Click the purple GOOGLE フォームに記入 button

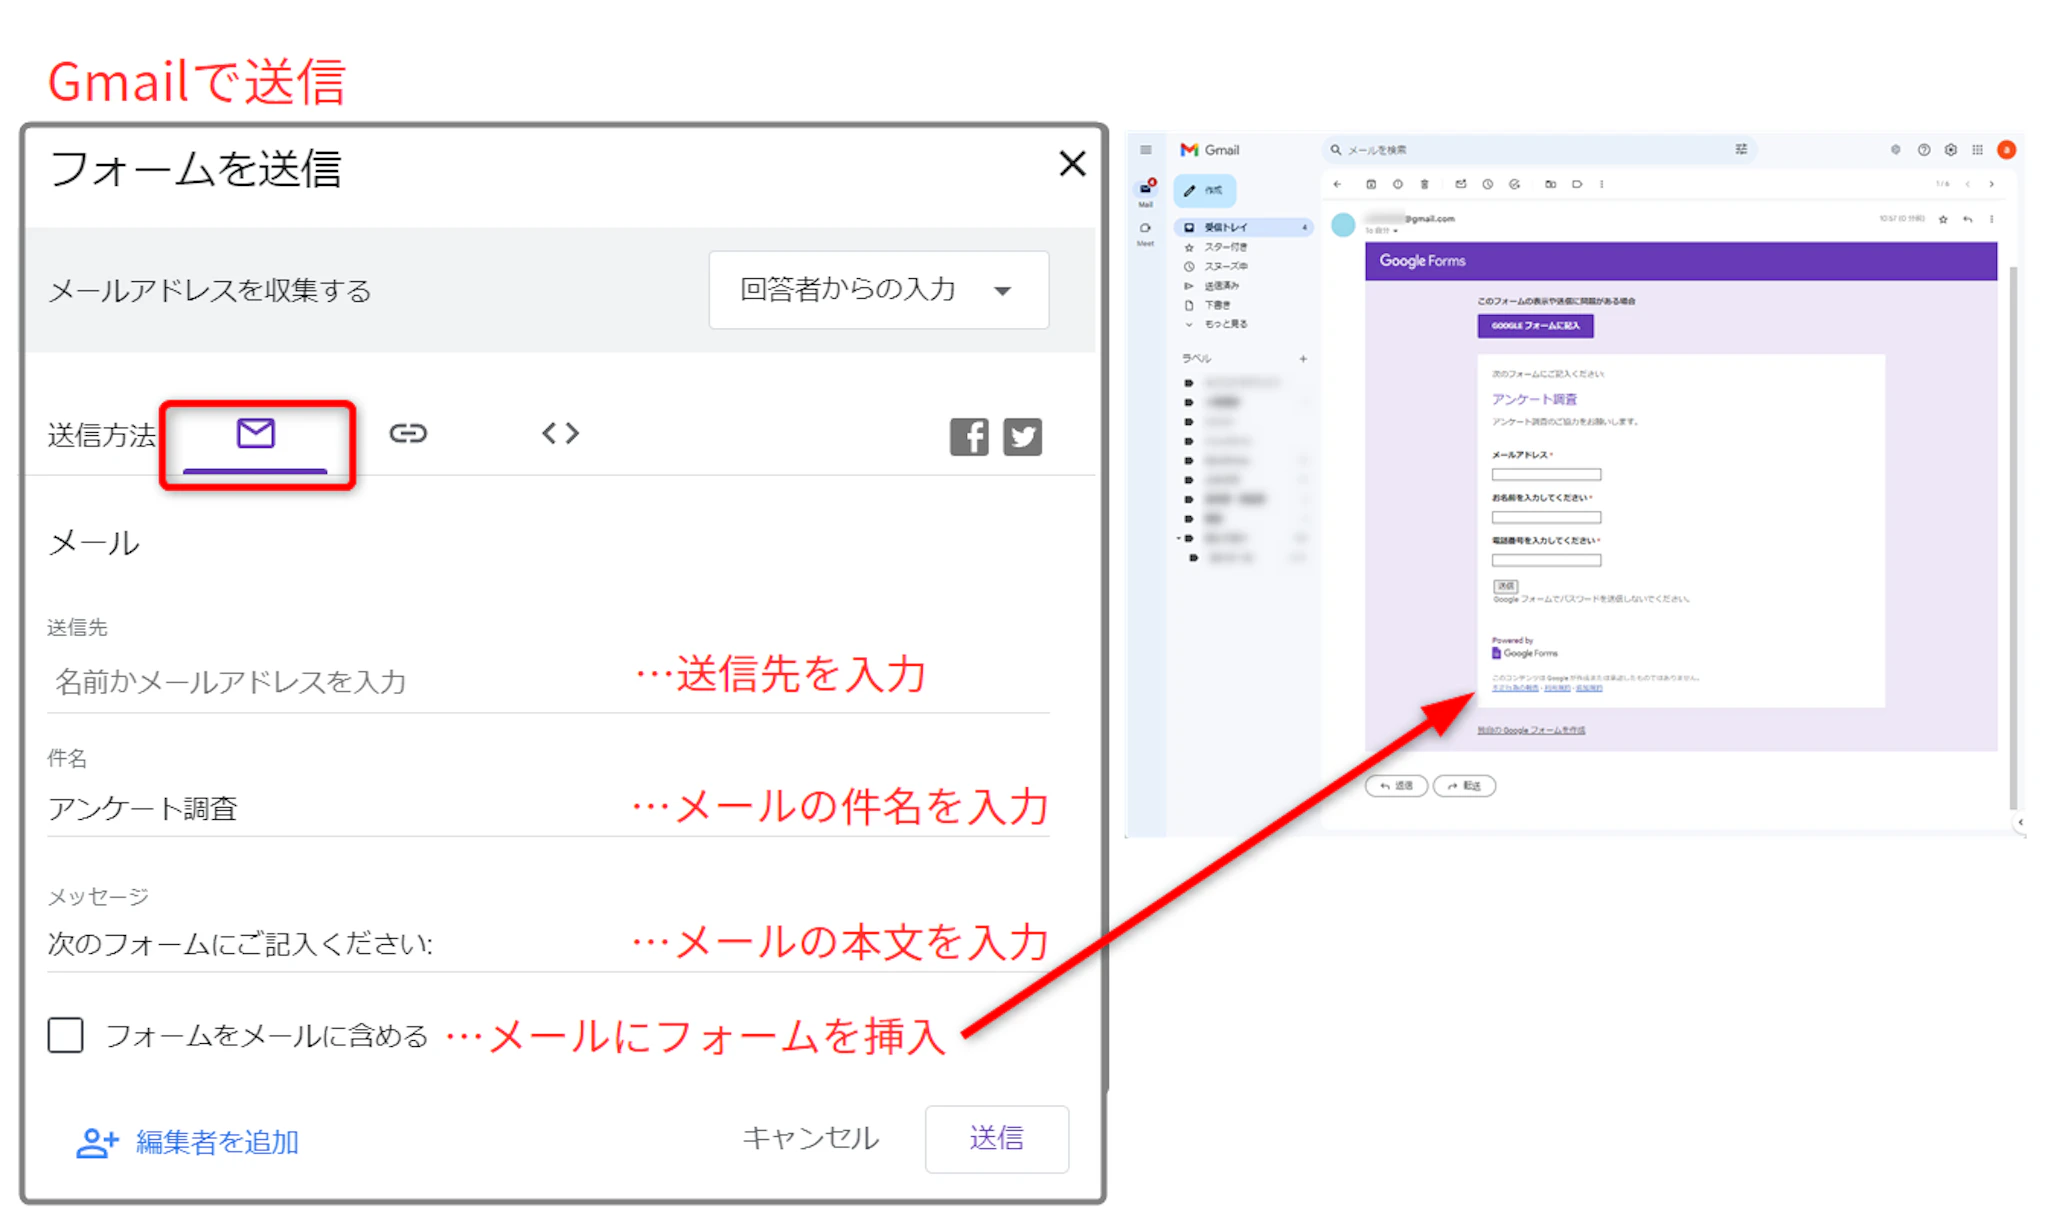pyautogui.click(x=1535, y=326)
